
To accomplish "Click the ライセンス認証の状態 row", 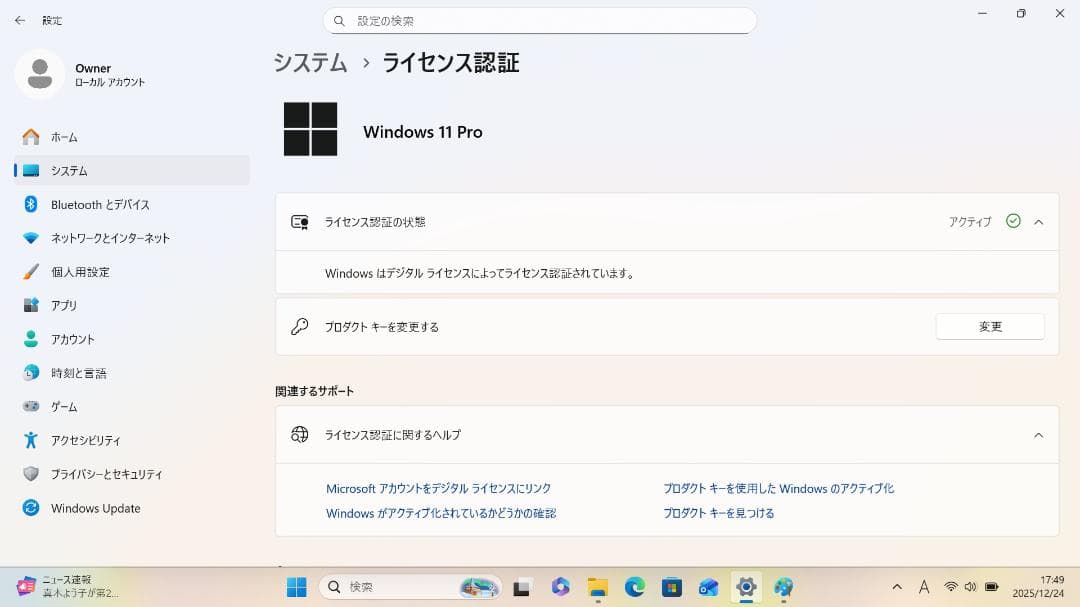I will click(x=667, y=222).
